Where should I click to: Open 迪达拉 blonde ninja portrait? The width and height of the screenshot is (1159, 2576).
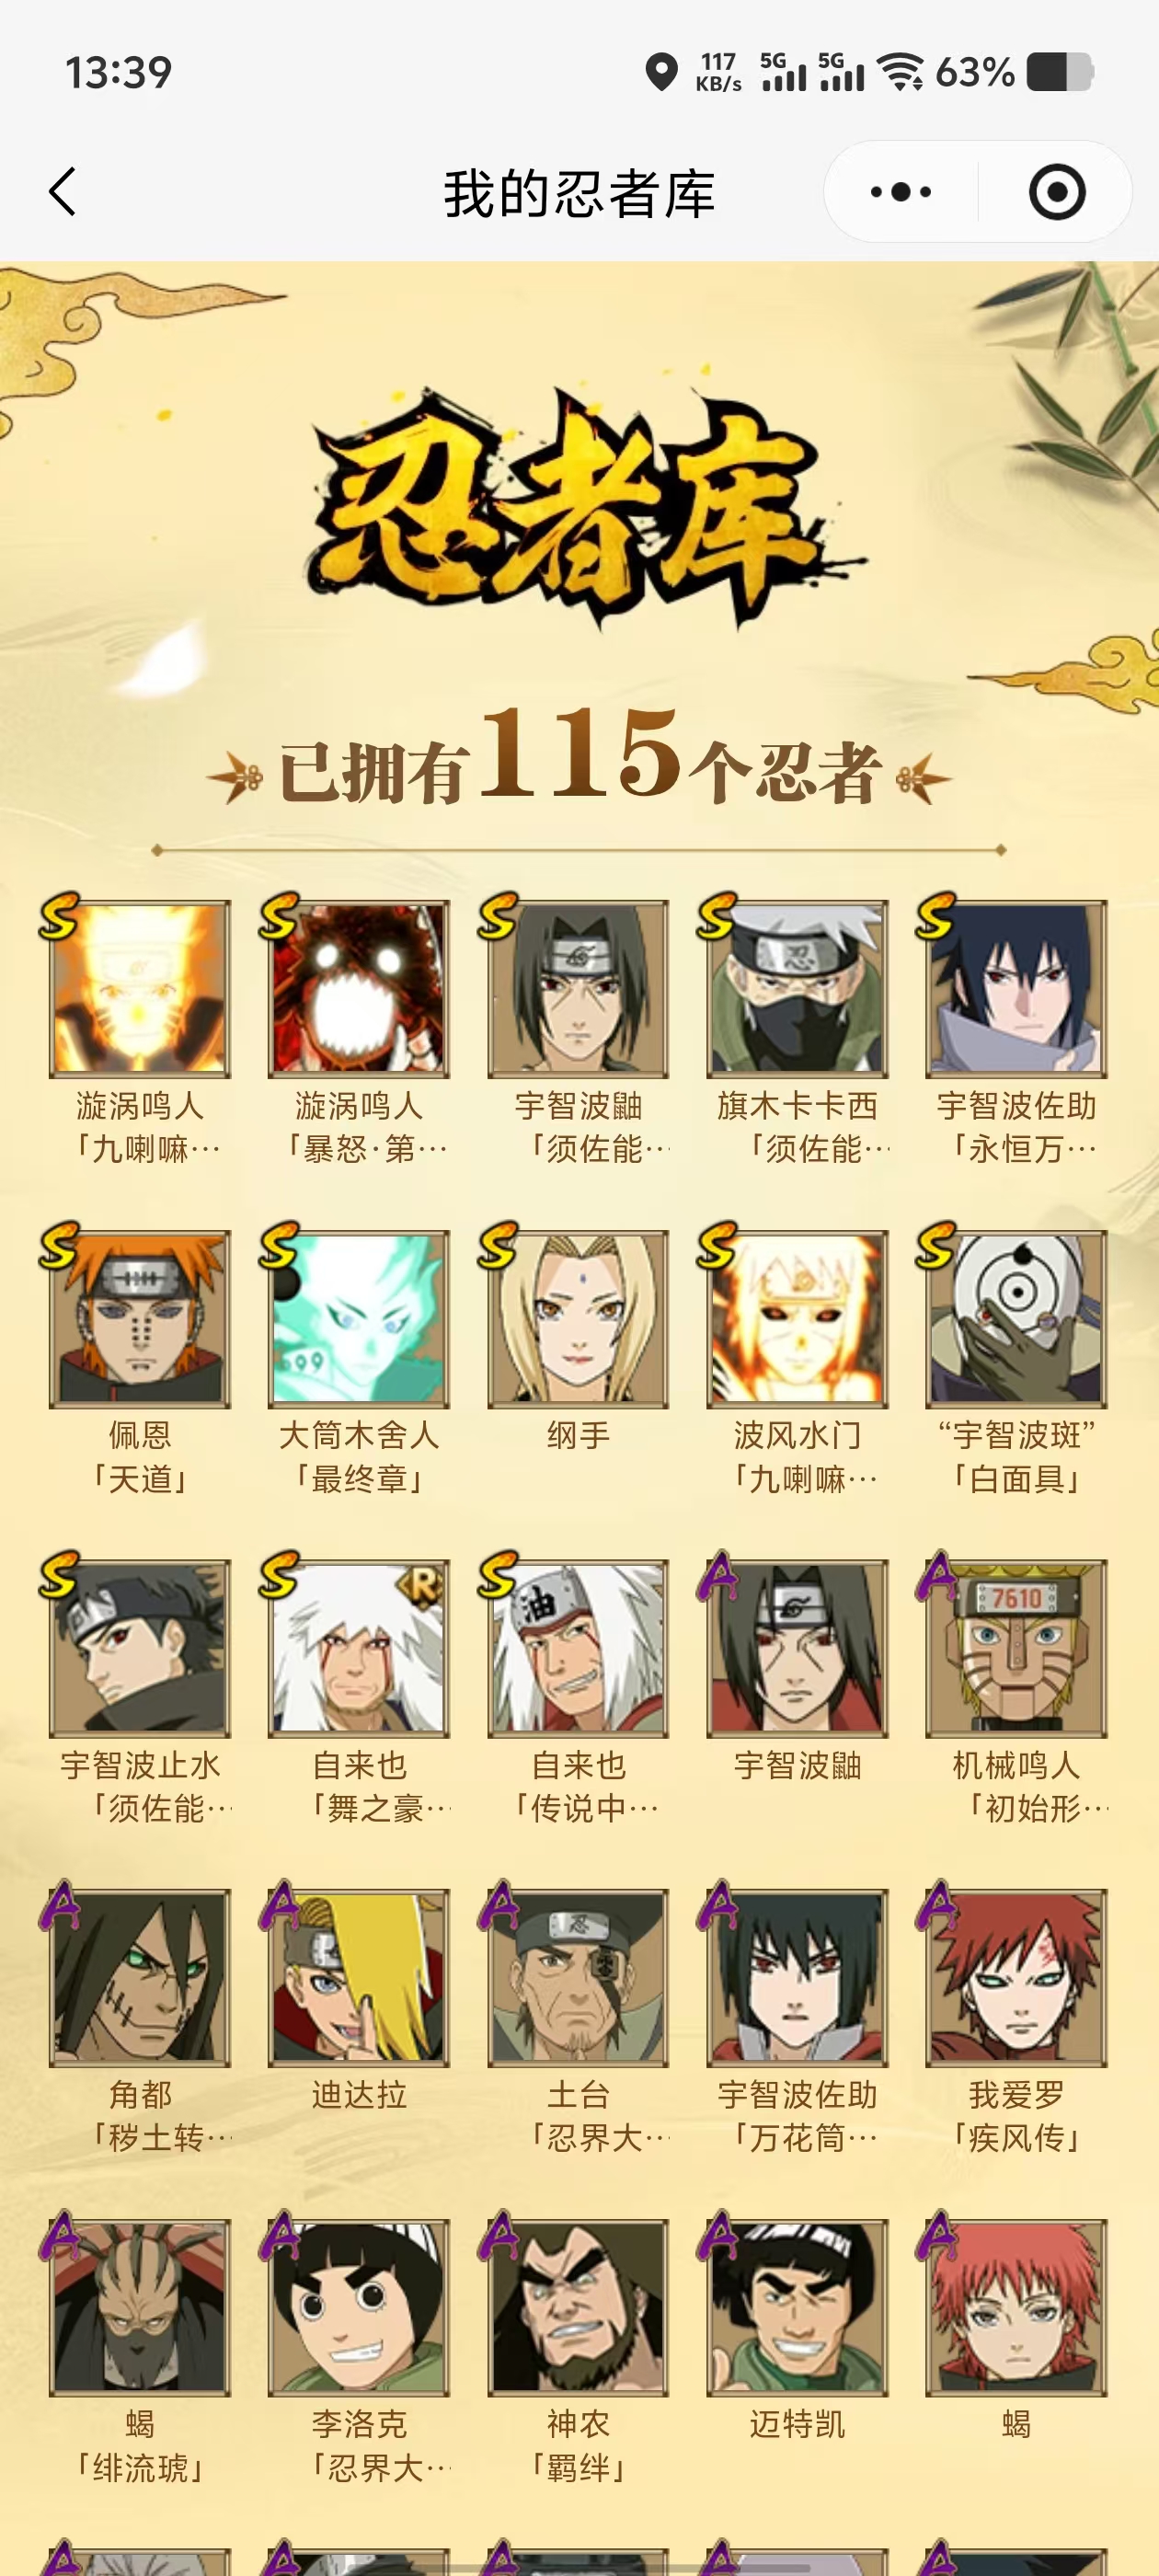359,1977
